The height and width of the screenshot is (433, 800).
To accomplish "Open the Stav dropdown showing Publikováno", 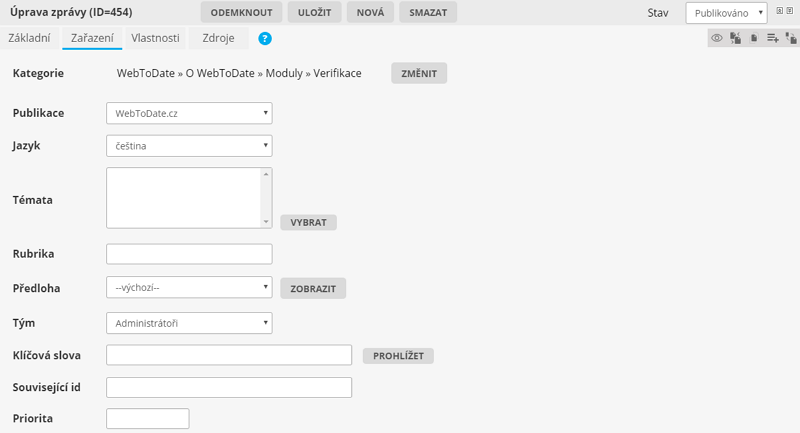I will click(x=726, y=13).
